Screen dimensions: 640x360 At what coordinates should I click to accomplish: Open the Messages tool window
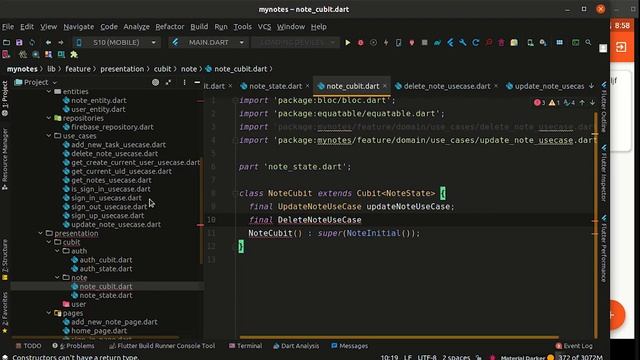click(349, 346)
